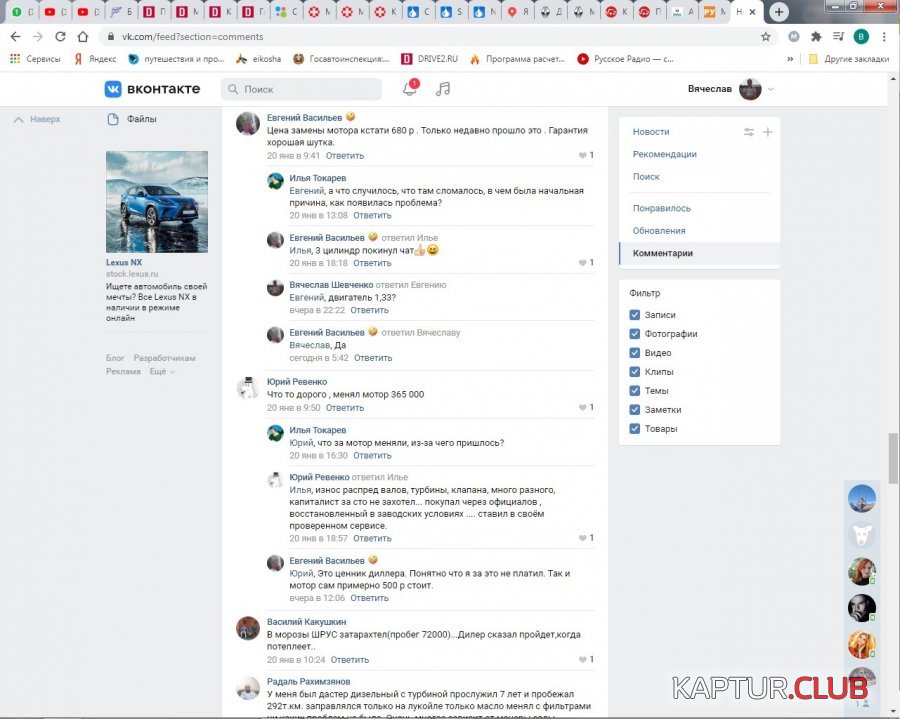Expand the Ещё dropdown in left footer
900x719 pixels.
[161, 371]
